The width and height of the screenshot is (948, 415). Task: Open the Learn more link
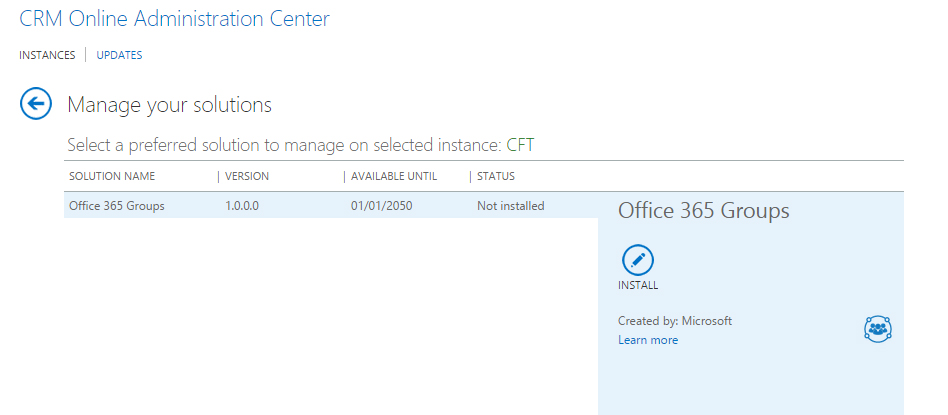click(x=648, y=340)
